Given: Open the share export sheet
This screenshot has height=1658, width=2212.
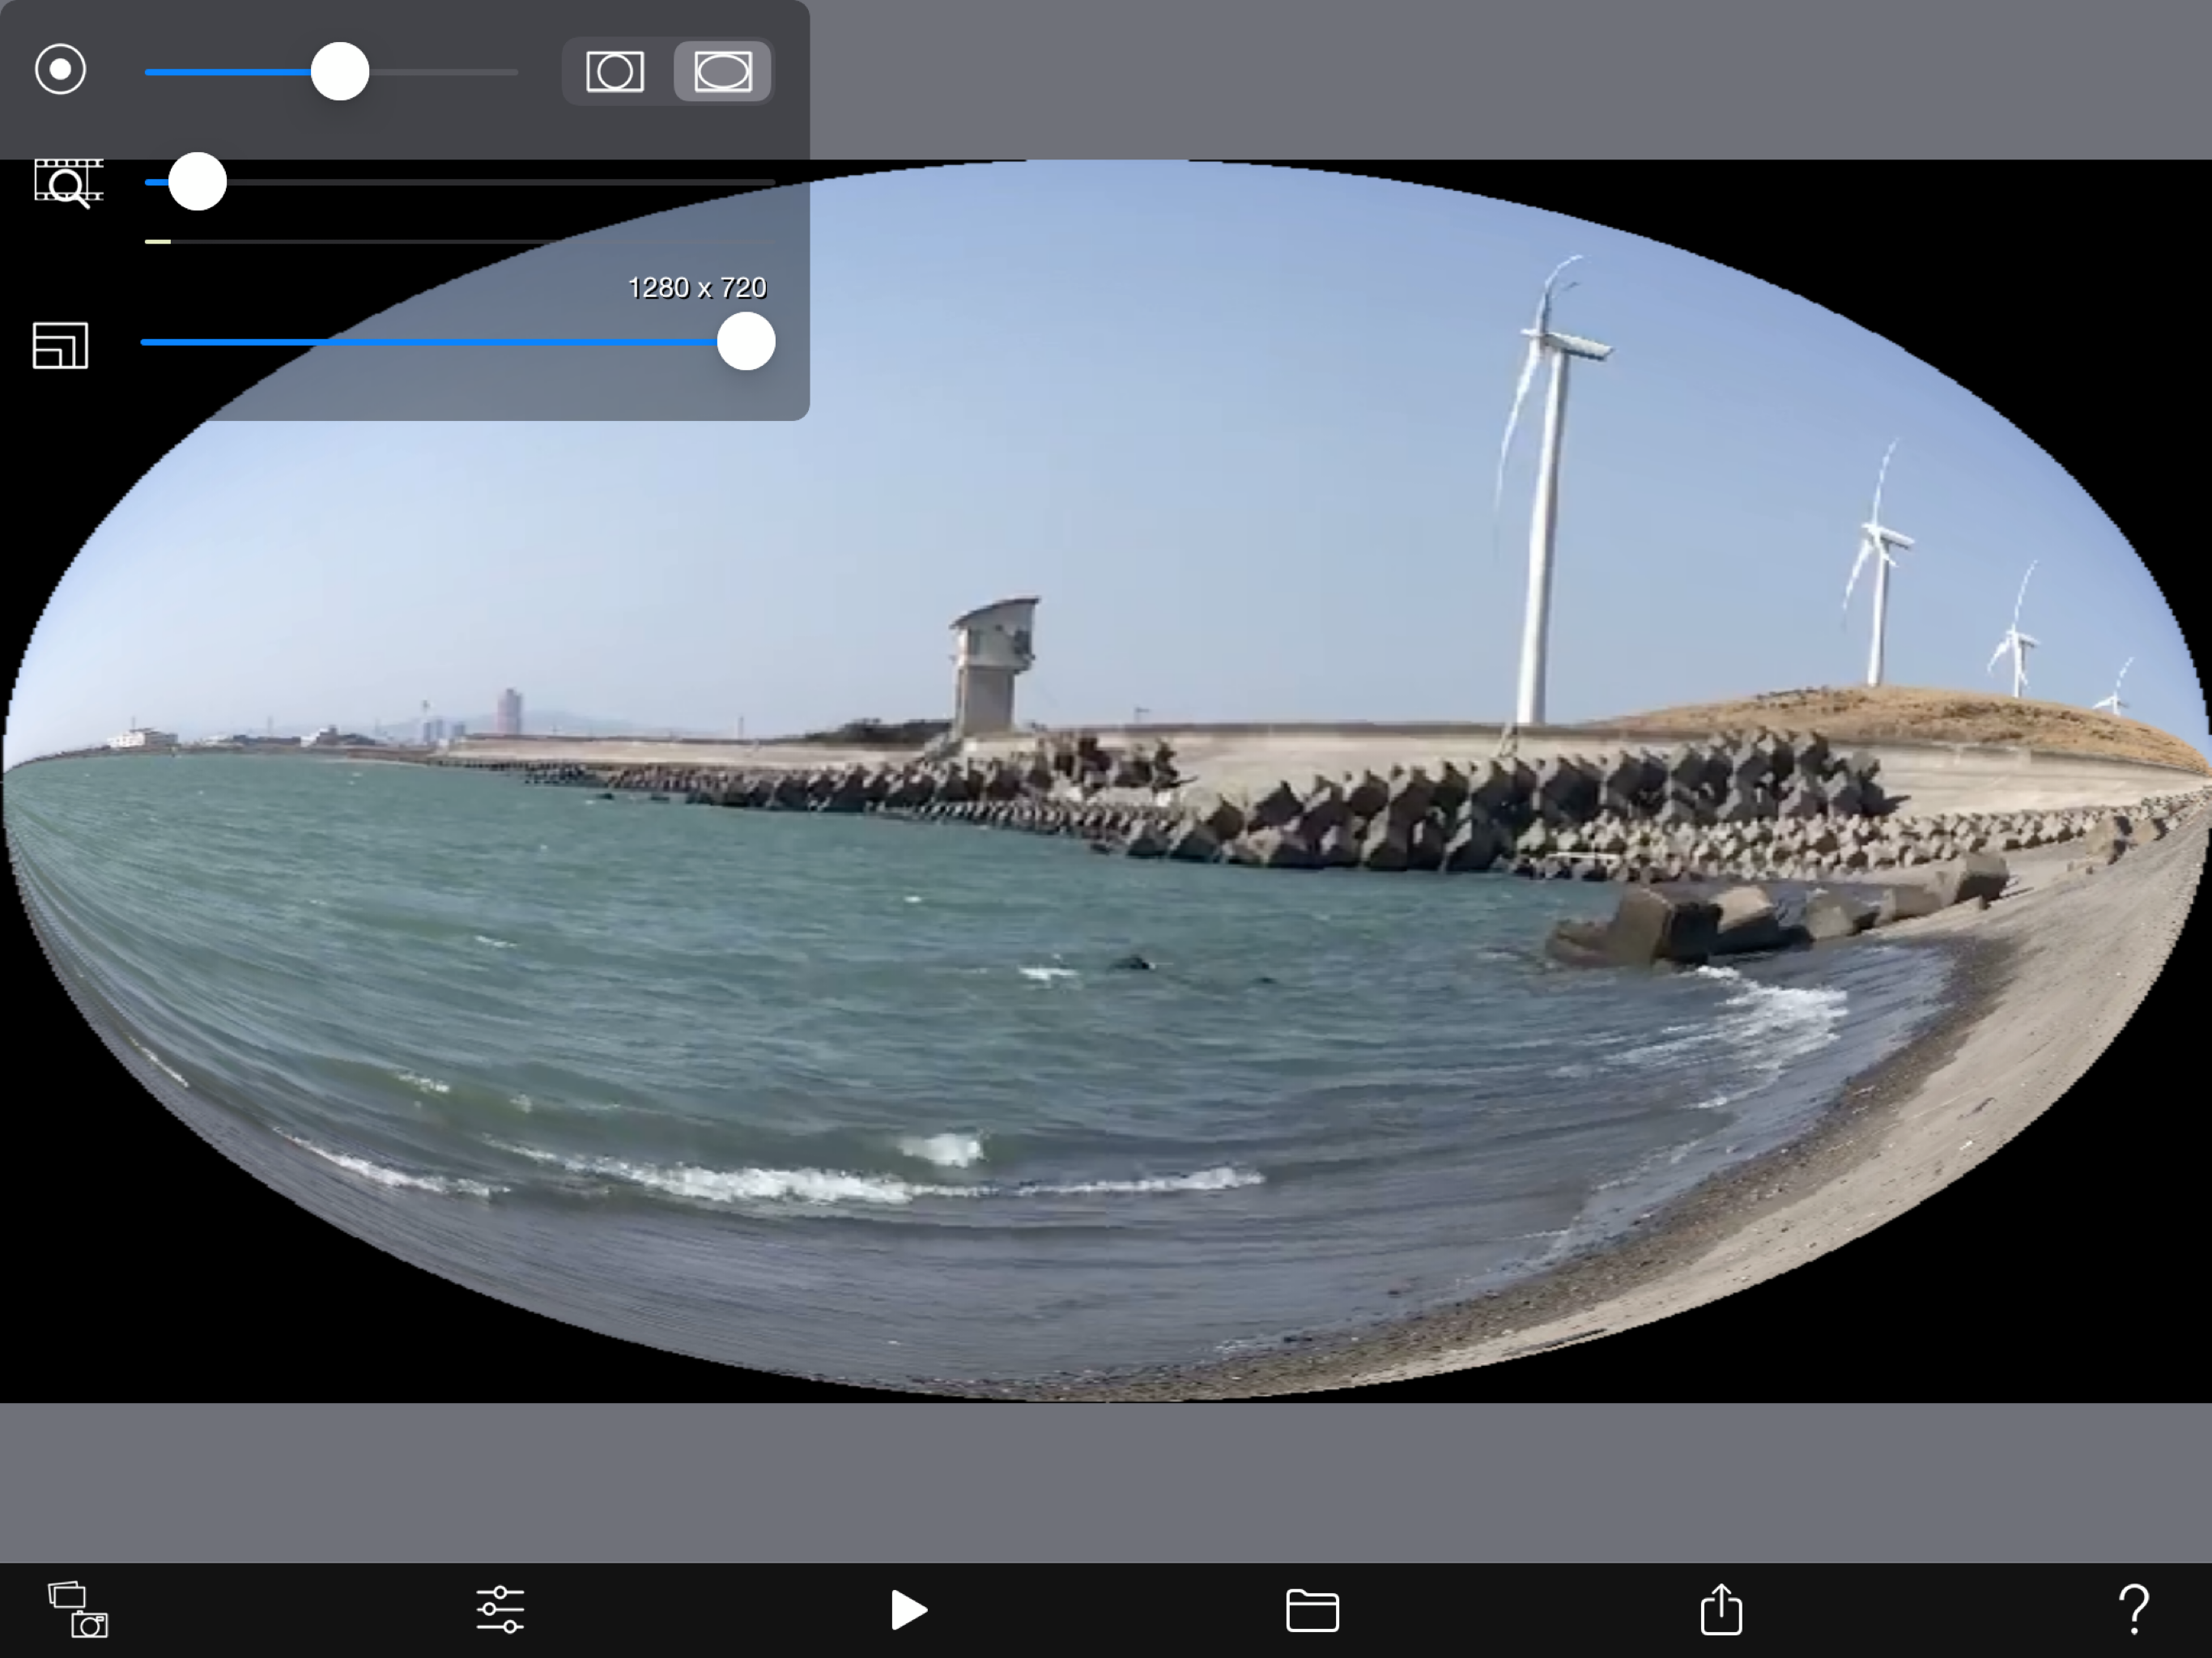Looking at the screenshot, I should click(x=1721, y=1610).
